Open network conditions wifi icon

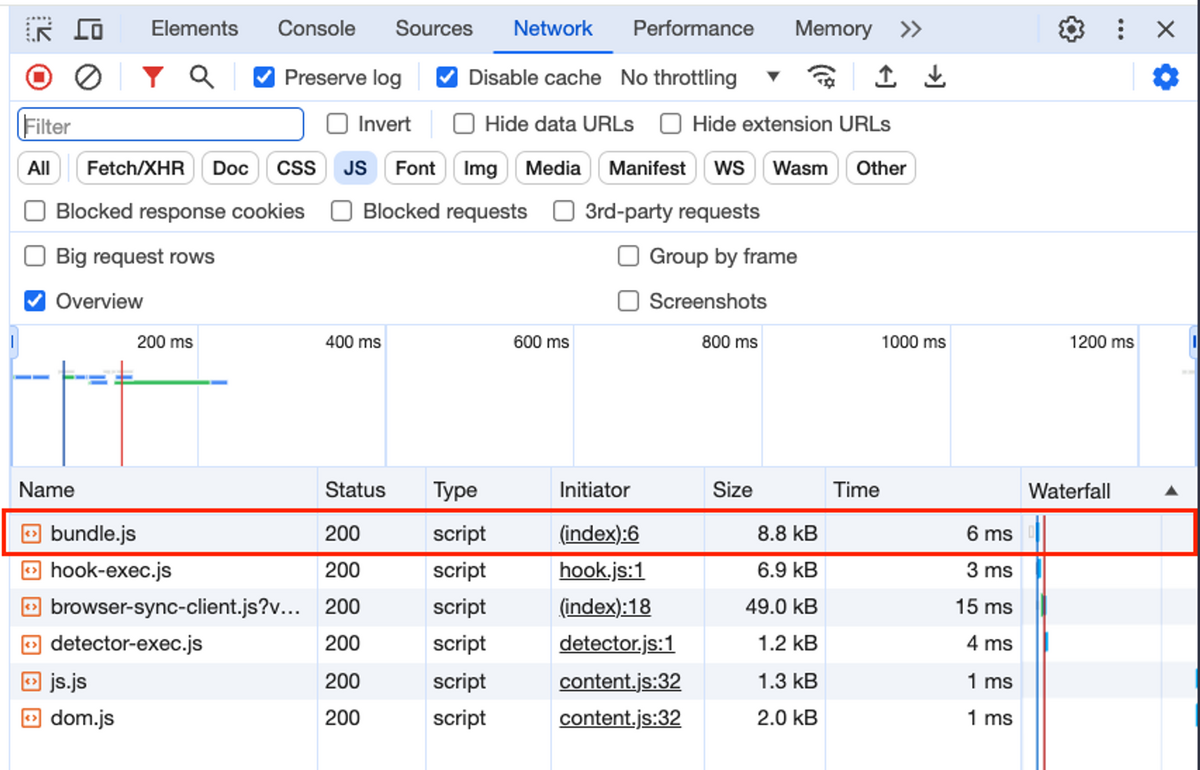click(x=822, y=77)
